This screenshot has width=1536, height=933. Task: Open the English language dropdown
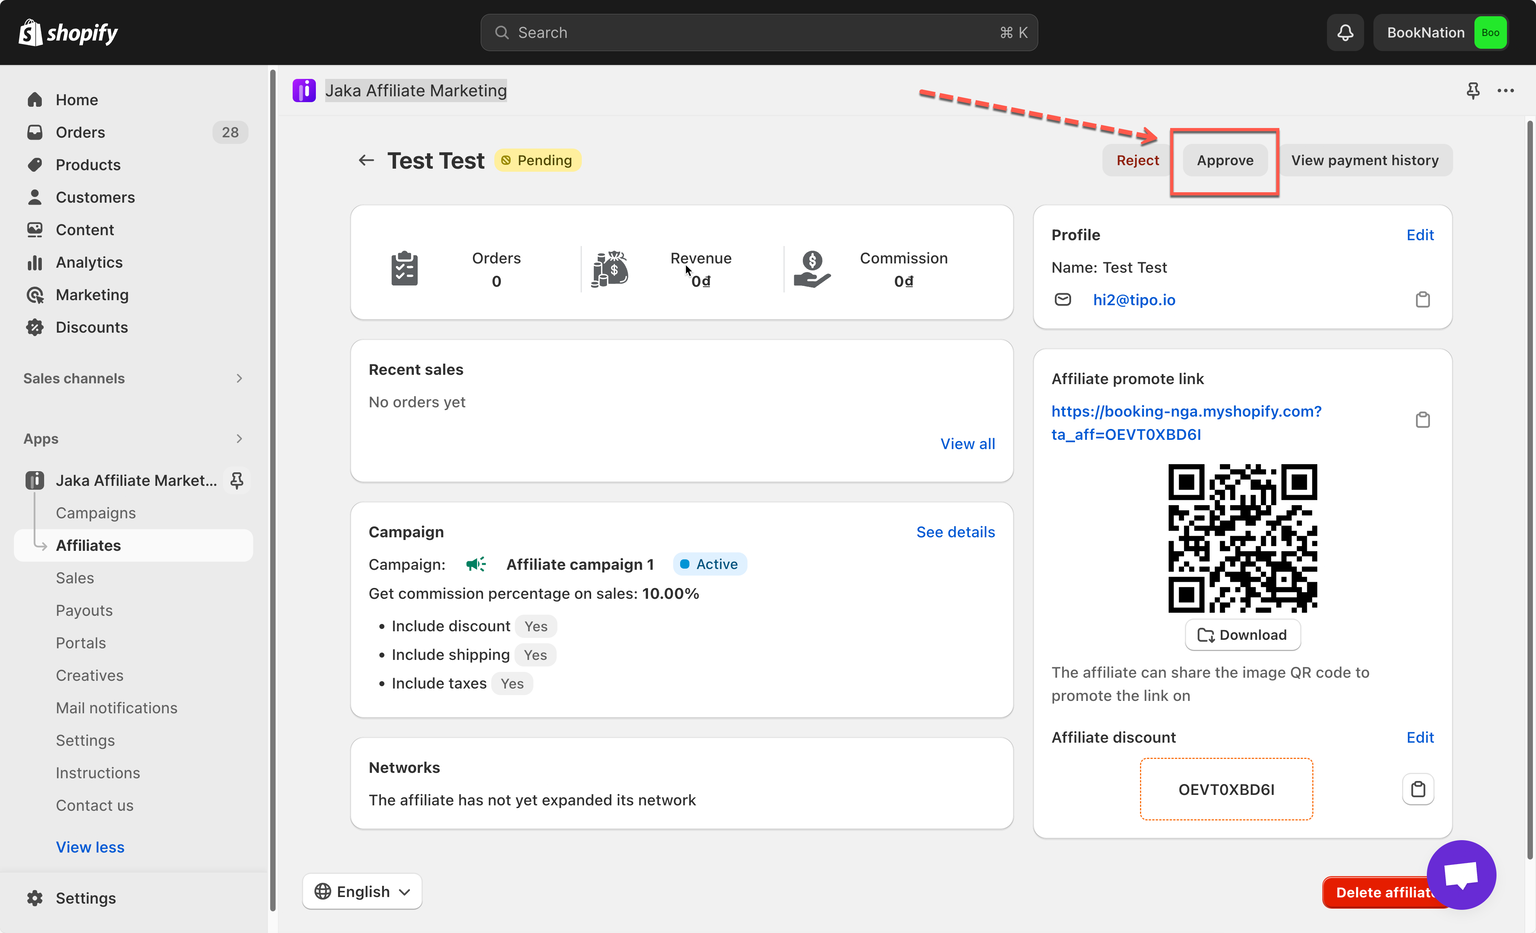pos(362,891)
